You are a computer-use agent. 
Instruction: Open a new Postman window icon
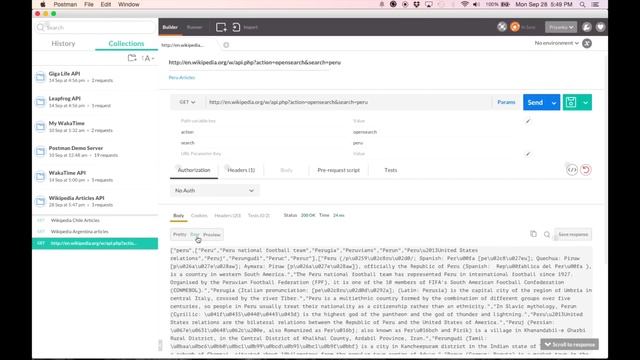pos(221,27)
